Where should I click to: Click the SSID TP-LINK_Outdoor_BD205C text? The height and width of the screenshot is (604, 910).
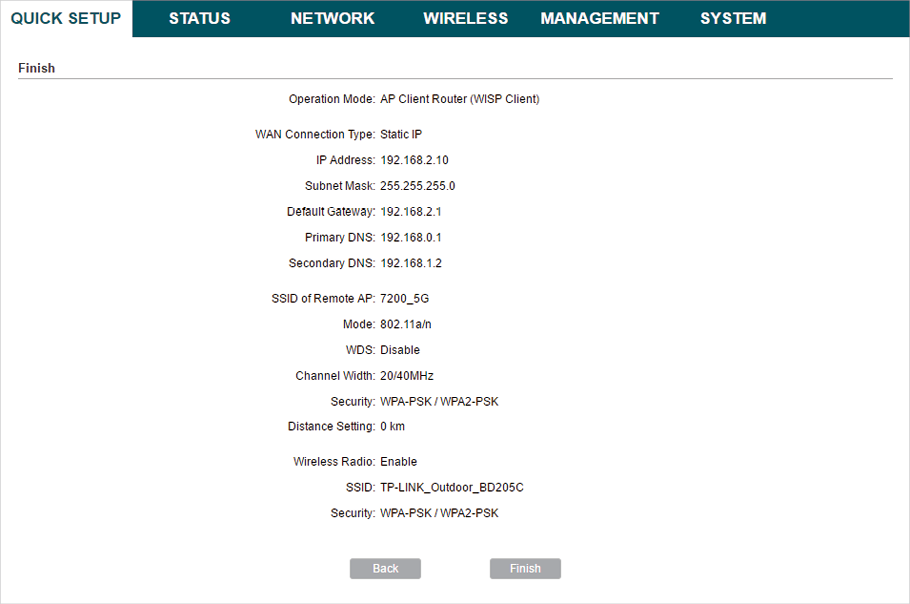pyautogui.click(x=451, y=488)
